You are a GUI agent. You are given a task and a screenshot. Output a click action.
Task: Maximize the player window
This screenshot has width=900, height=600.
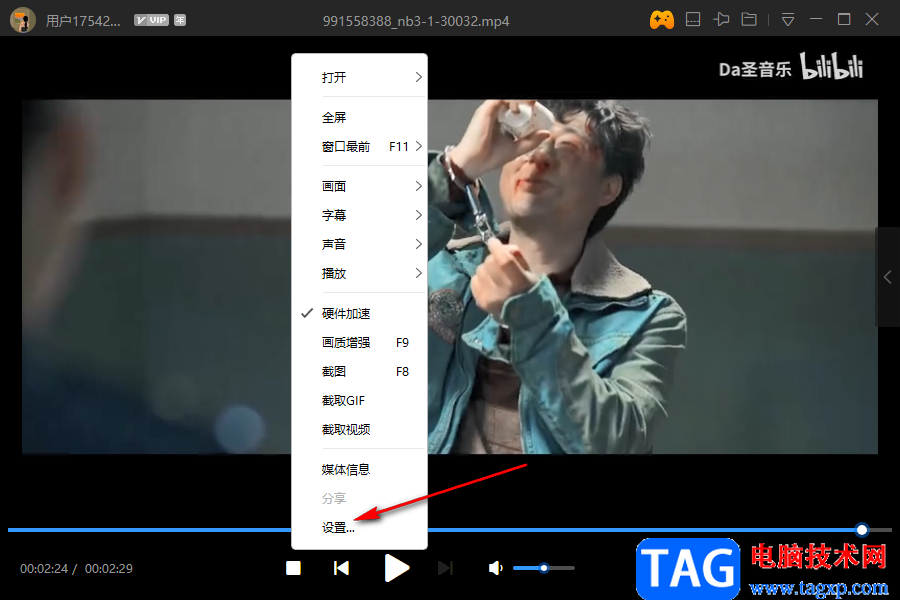[x=844, y=20]
